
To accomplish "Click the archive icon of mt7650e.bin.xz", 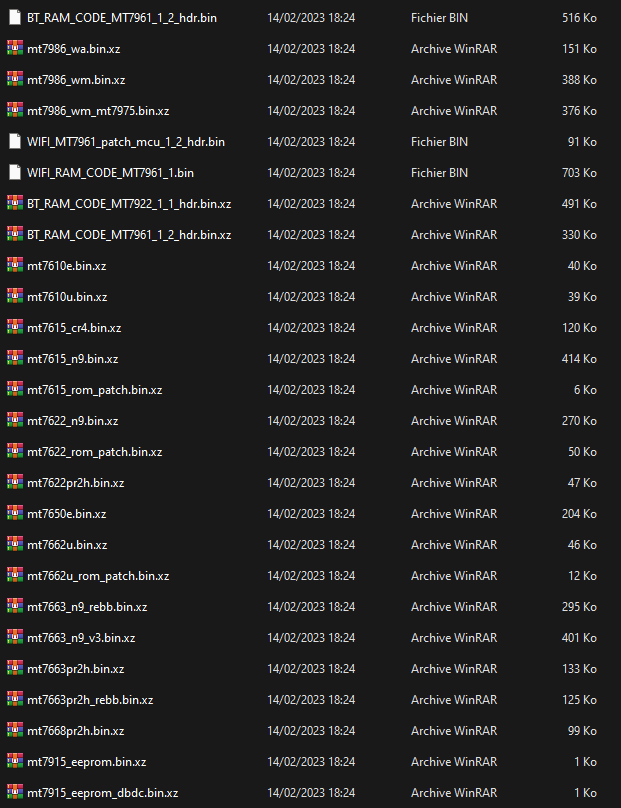I will pos(14,514).
